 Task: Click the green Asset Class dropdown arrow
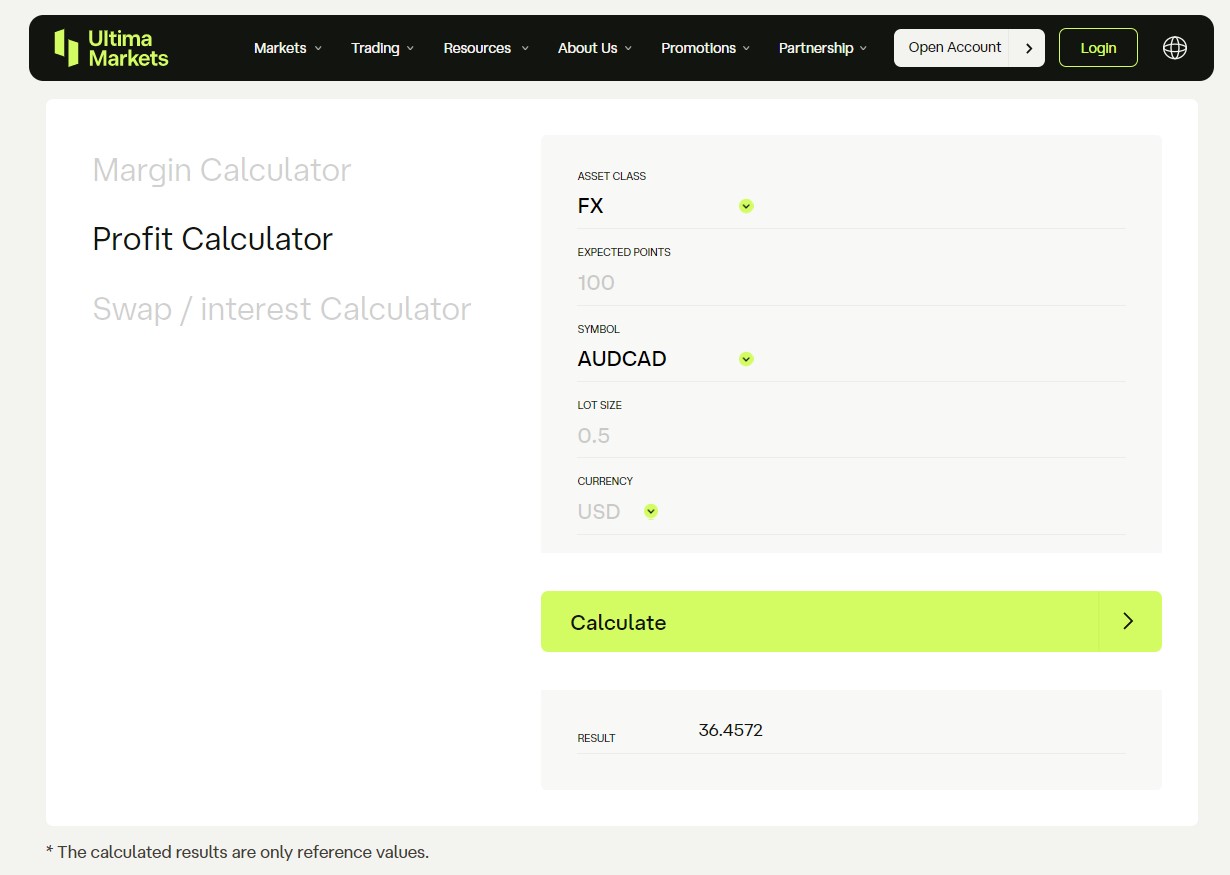coord(746,206)
